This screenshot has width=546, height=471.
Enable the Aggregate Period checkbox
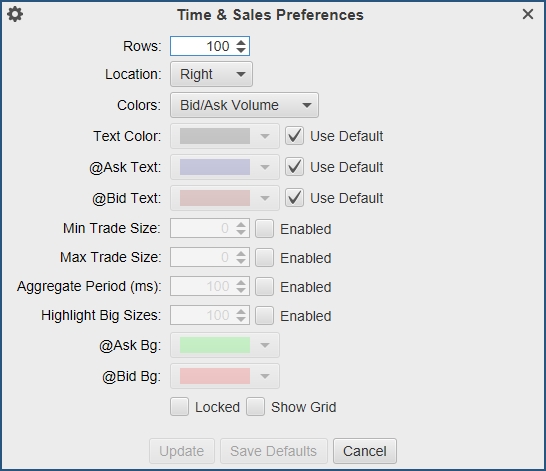pos(264,286)
